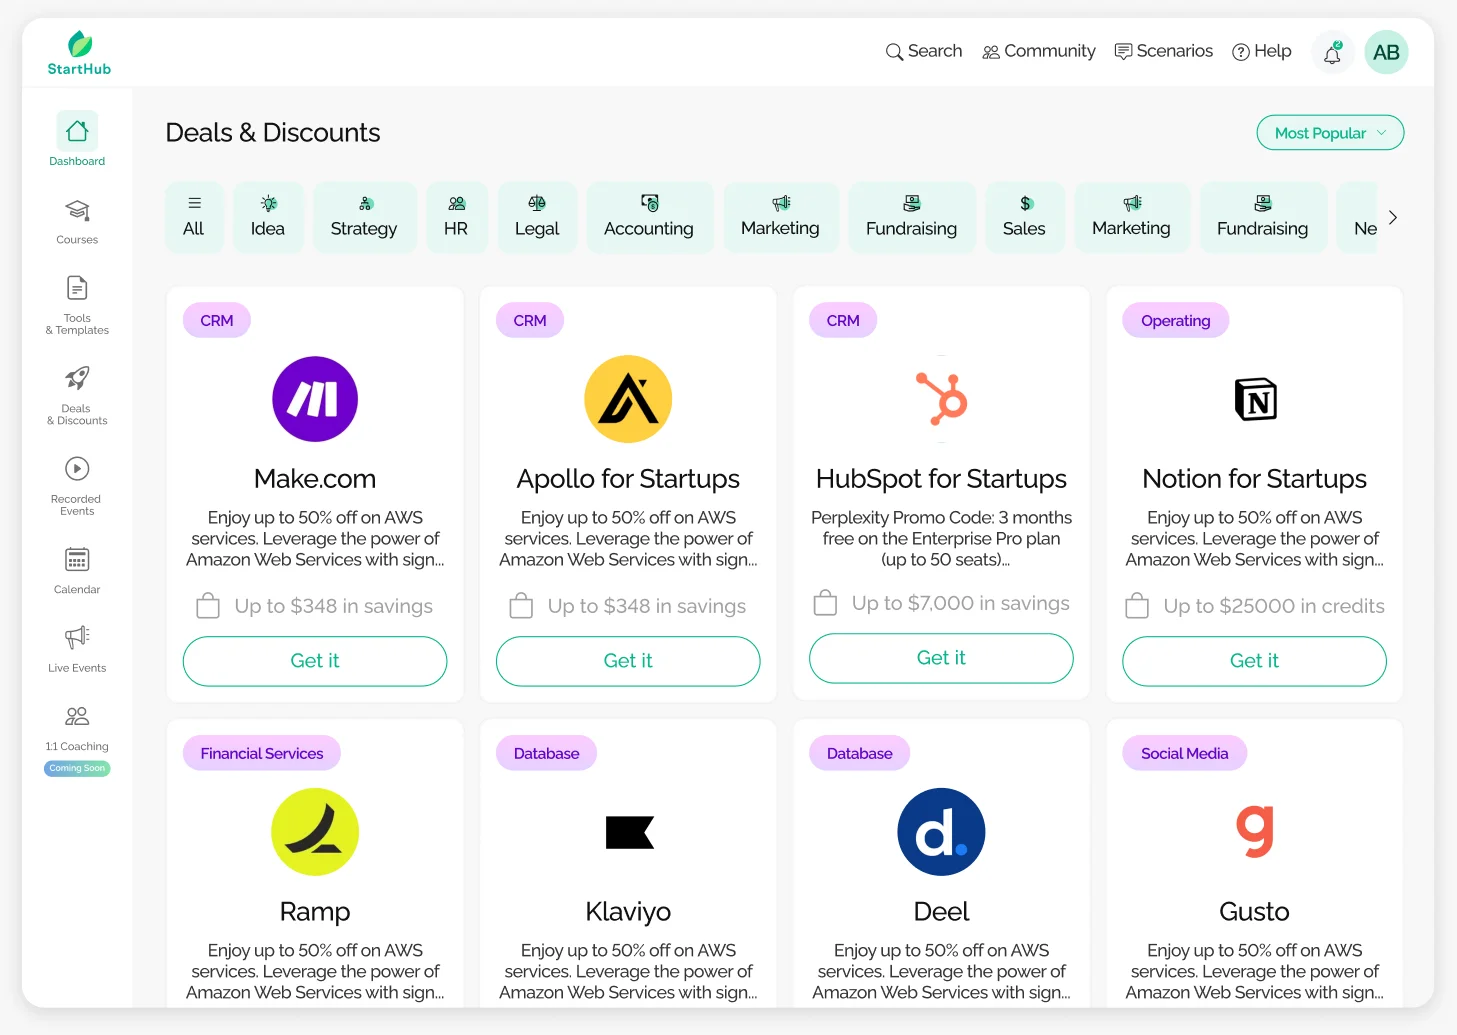1457x1035 pixels.
Task: Click the bag icon on Notion card
Action: click(1137, 605)
